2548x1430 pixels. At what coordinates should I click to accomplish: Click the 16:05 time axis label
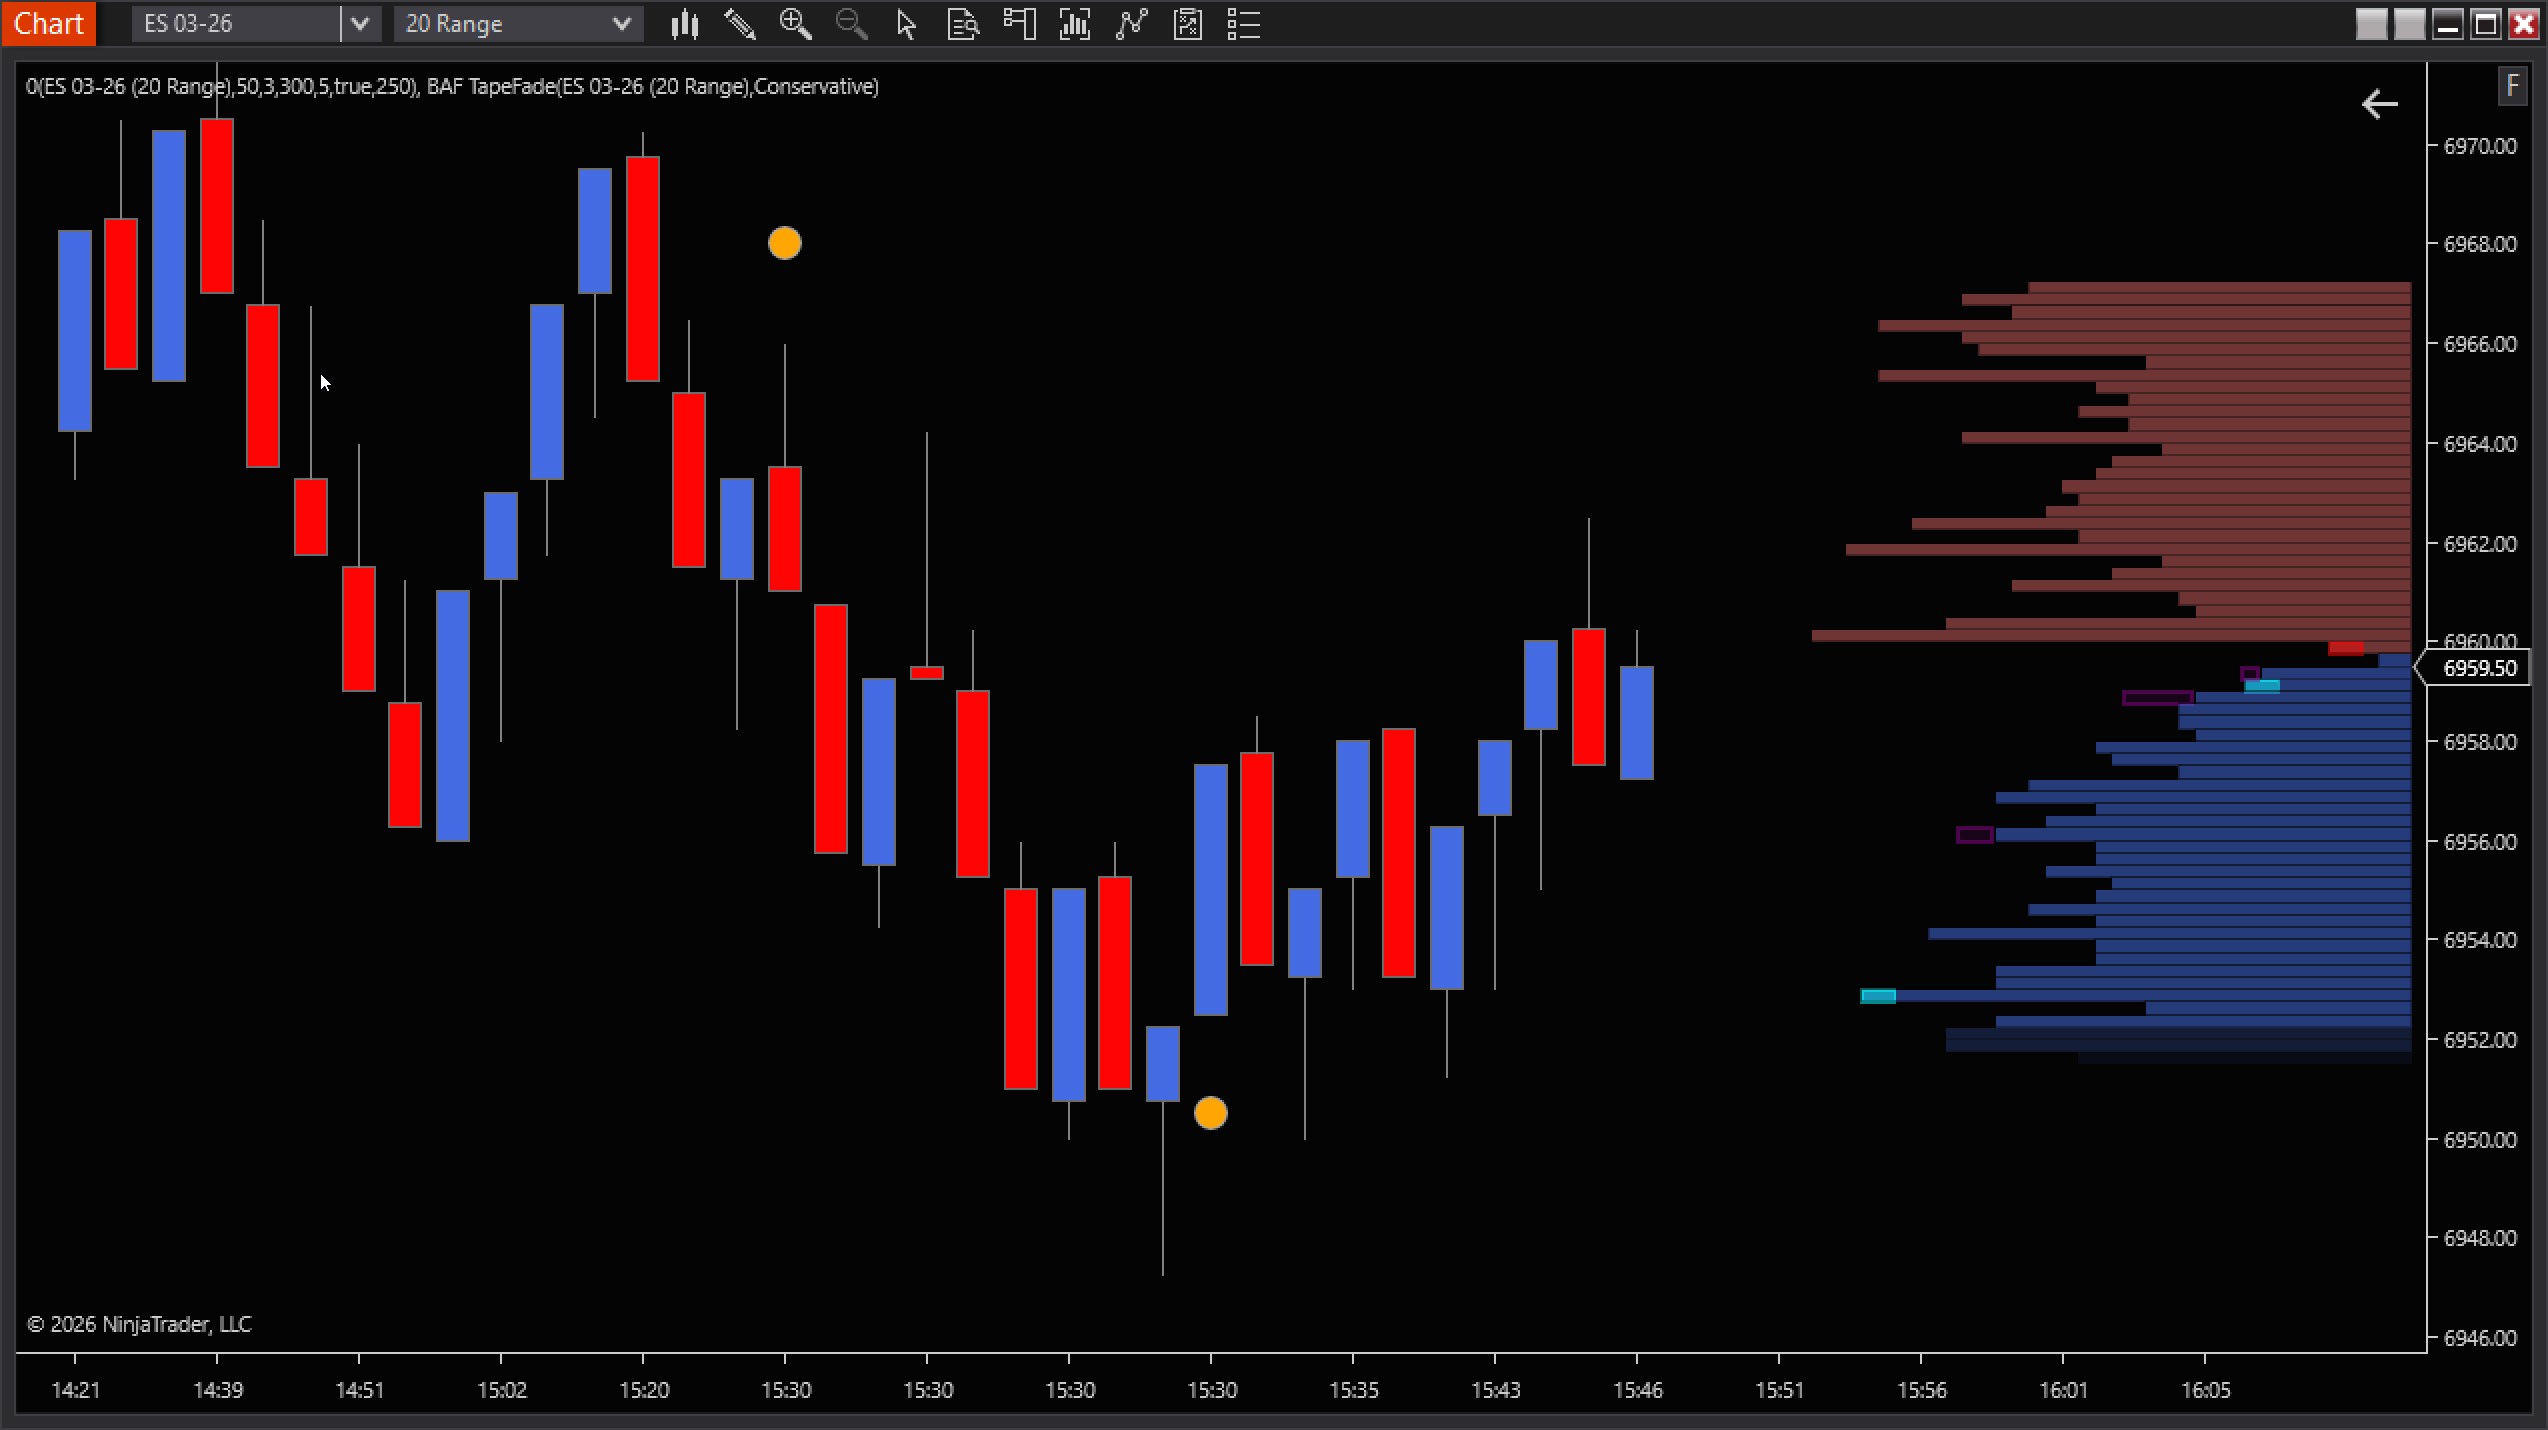click(x=2206, y=1390)
